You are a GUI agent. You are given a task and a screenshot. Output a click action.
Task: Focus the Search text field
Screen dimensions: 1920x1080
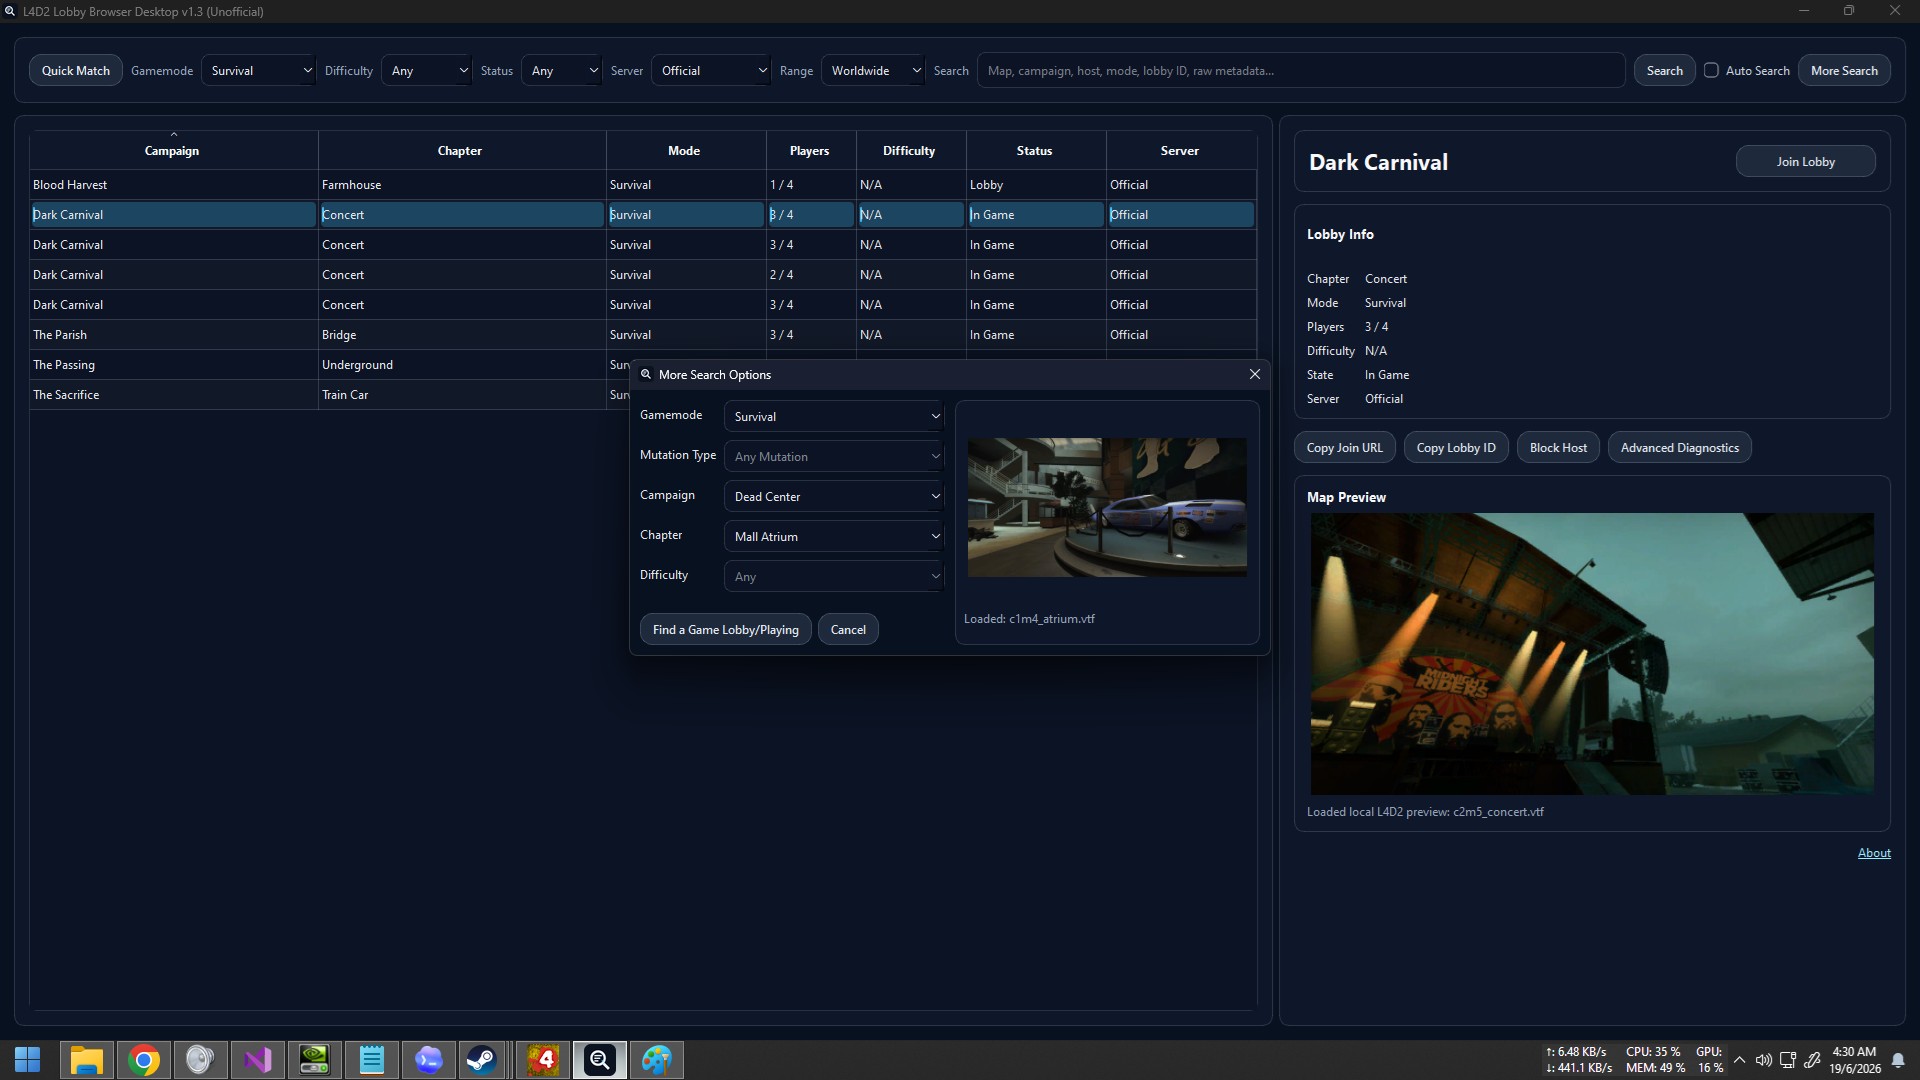pyautogui.click(x=1300, y=70)
